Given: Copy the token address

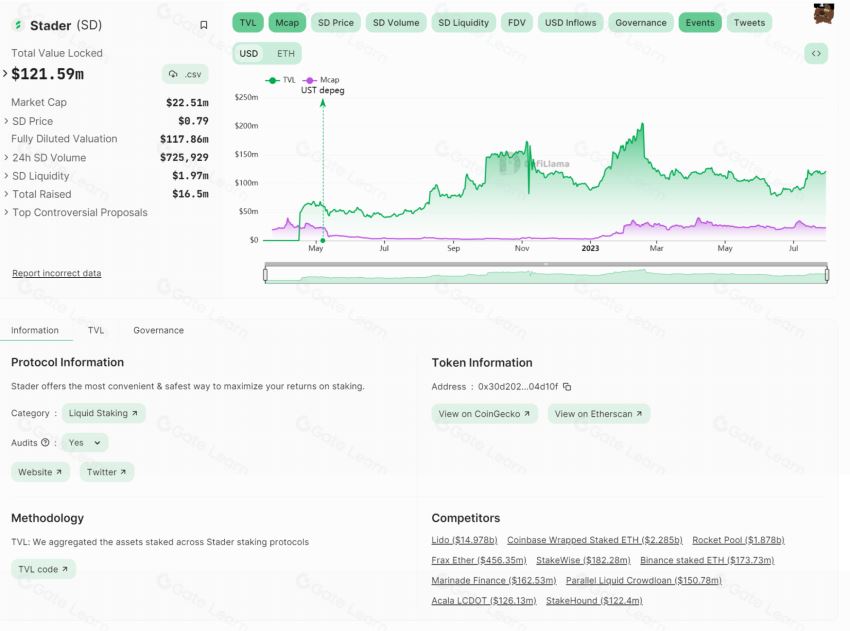Looking at the screenshot, I should pos(567,387).
